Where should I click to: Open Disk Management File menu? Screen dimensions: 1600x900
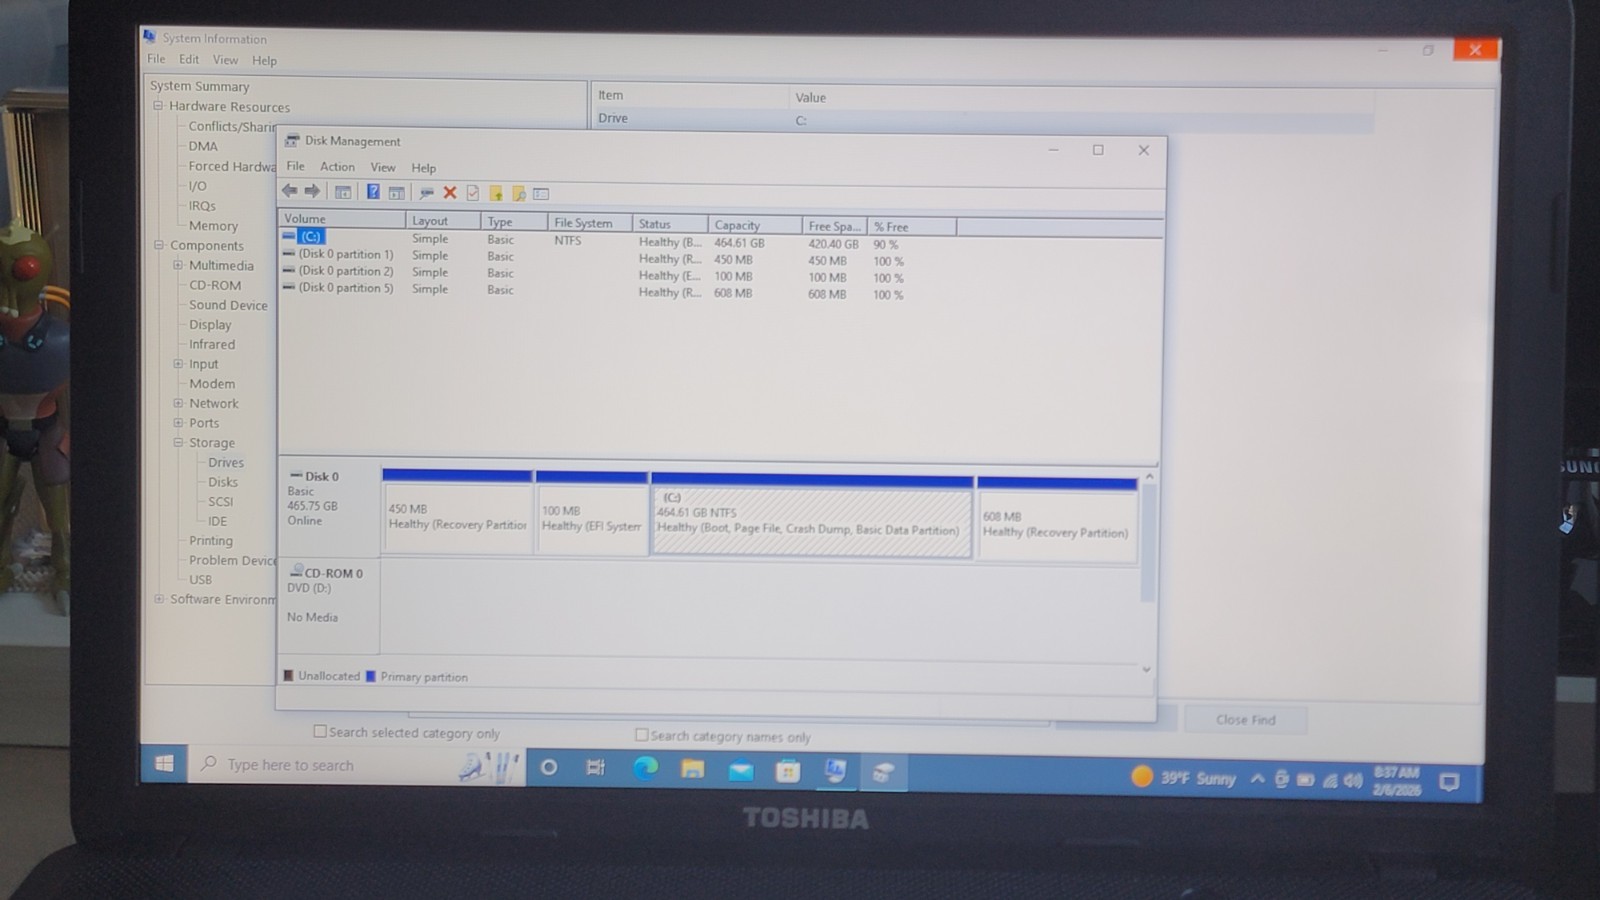tap(295, 166)
